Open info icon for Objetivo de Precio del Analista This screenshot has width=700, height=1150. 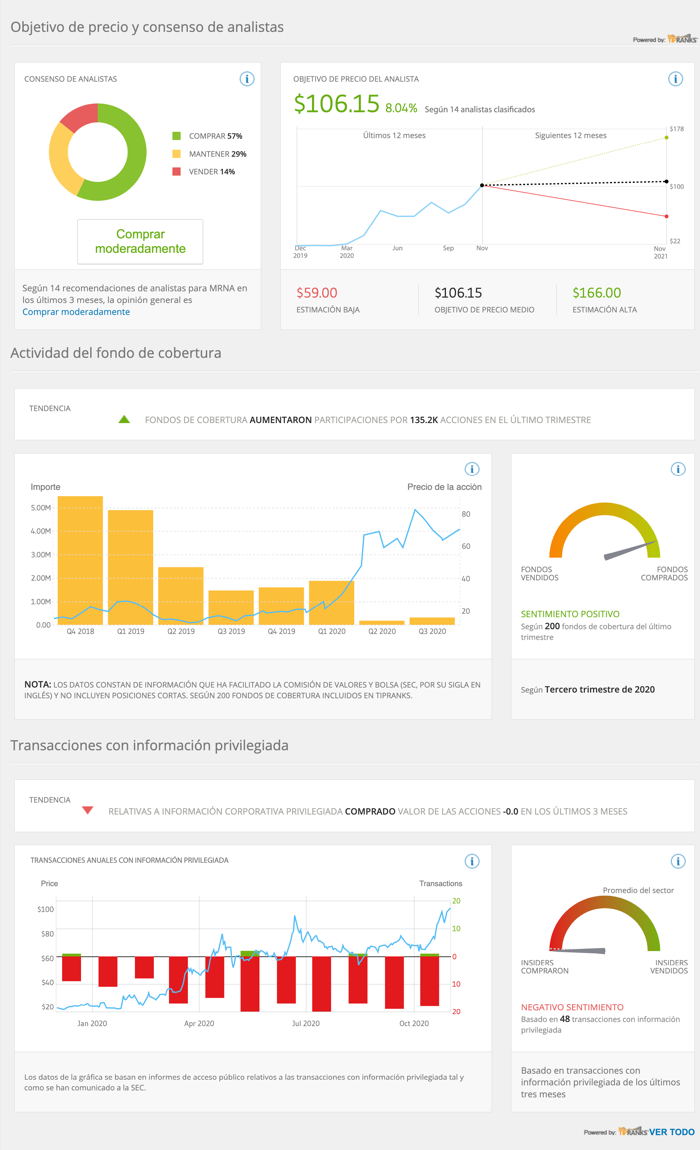676,79
